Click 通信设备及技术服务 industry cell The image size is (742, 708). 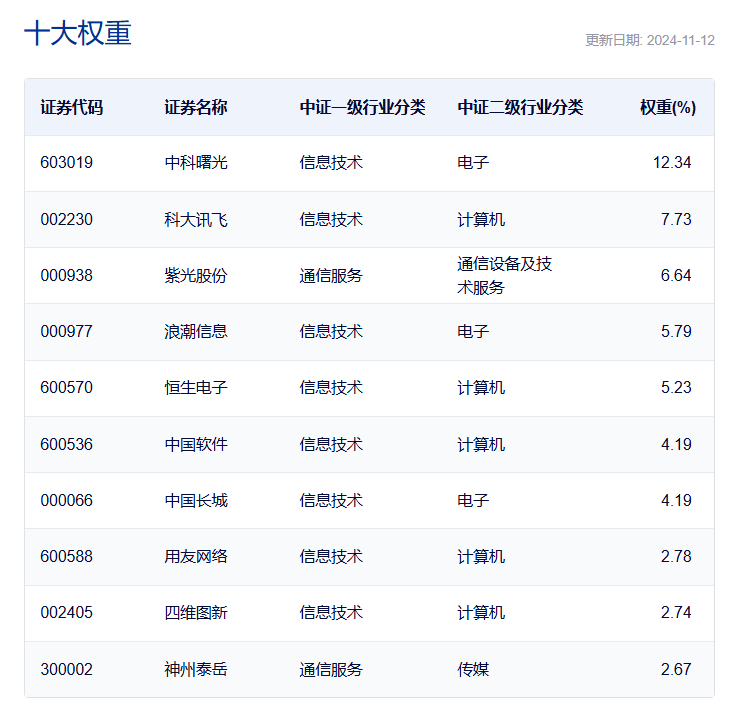[504, 275]
